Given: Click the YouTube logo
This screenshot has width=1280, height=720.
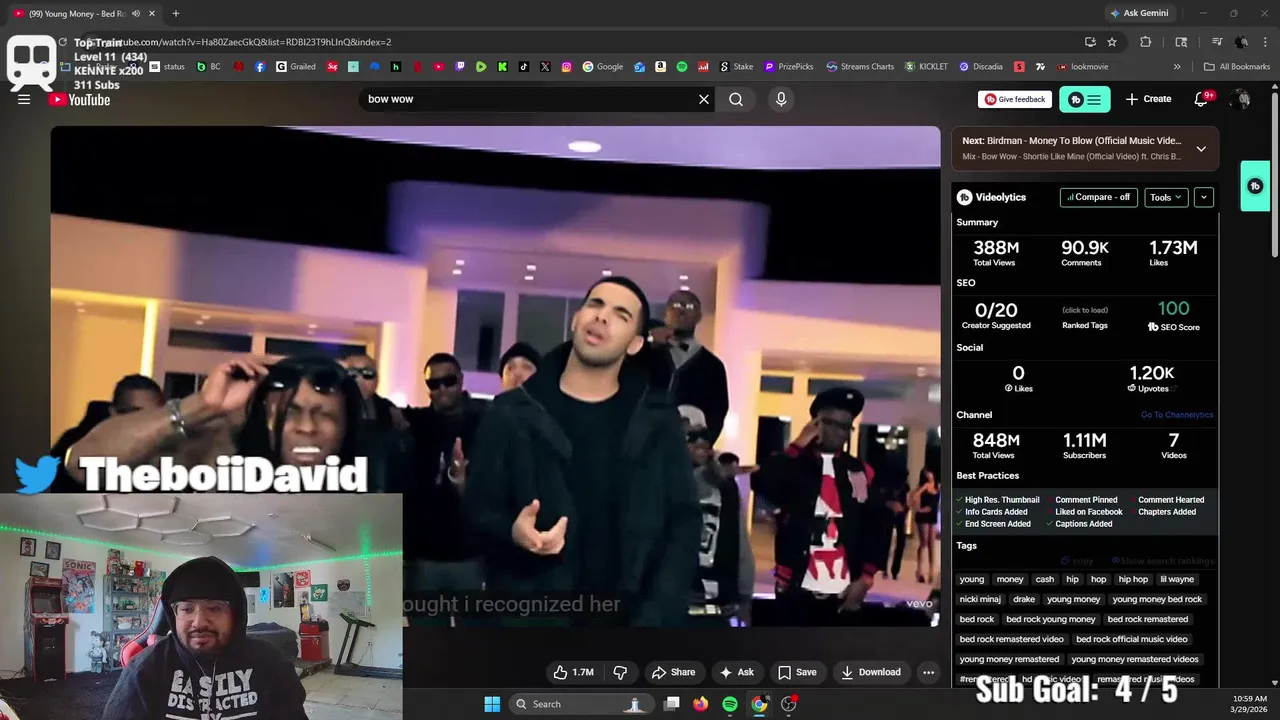Looking at the screenshot, I should click(x=80, y=99).
